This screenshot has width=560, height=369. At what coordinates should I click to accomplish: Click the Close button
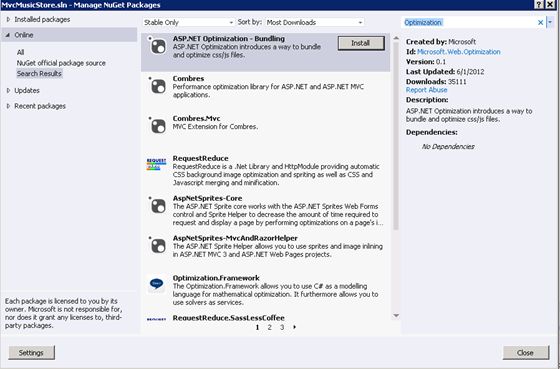click(526, 353)
